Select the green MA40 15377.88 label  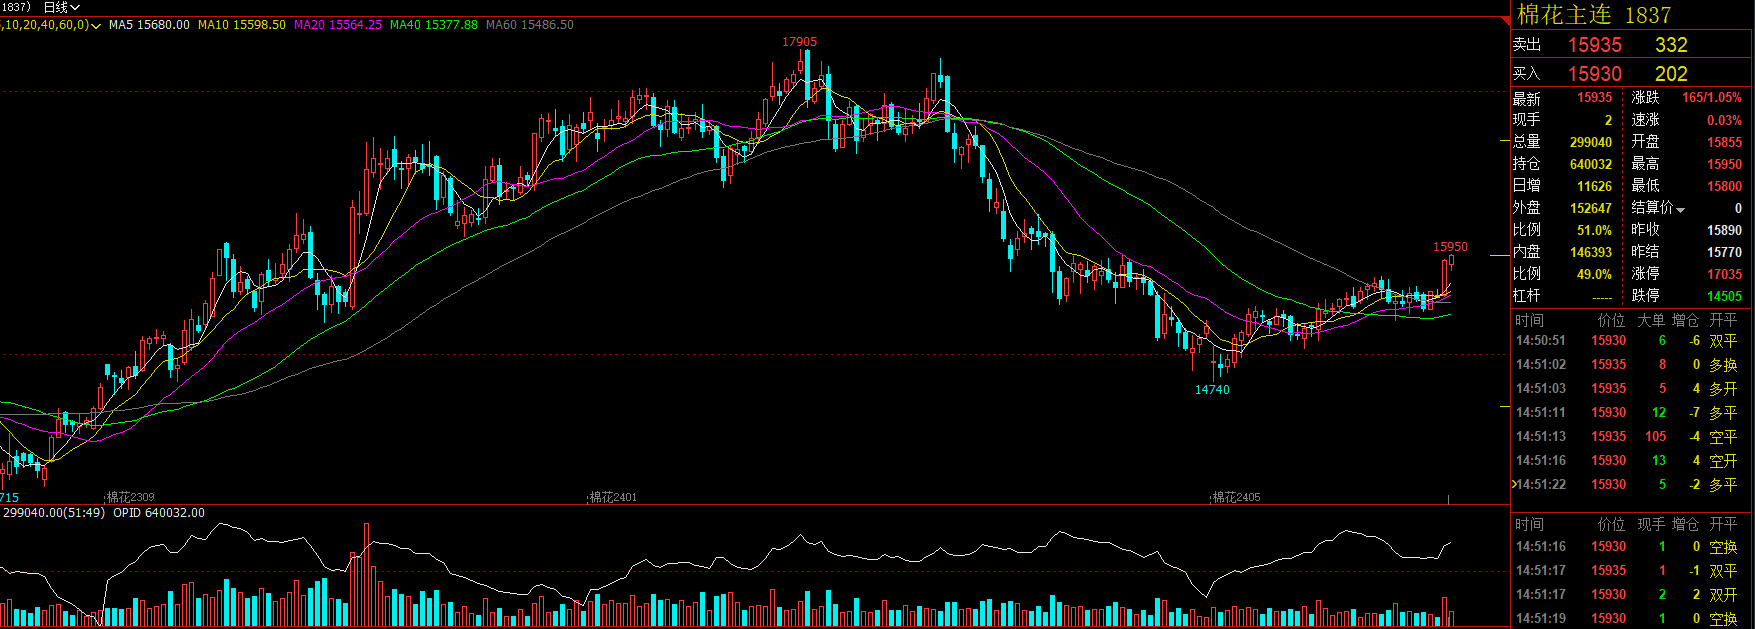coord(433,25)
